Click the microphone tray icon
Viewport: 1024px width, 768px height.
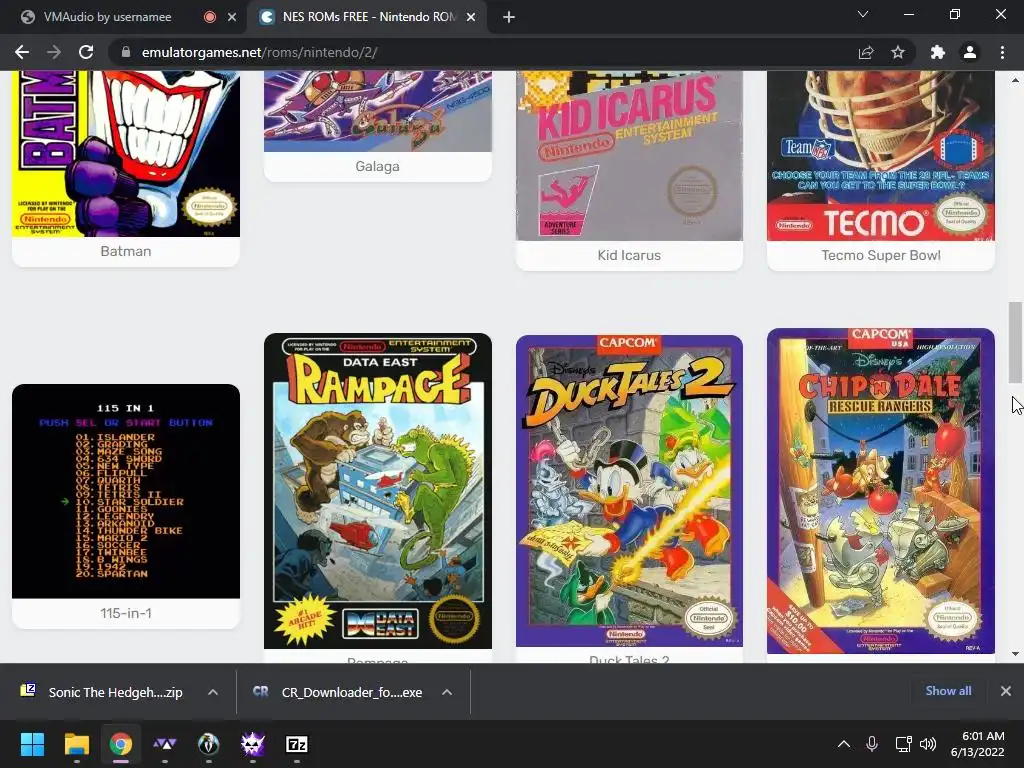click(x=872, y=744)
